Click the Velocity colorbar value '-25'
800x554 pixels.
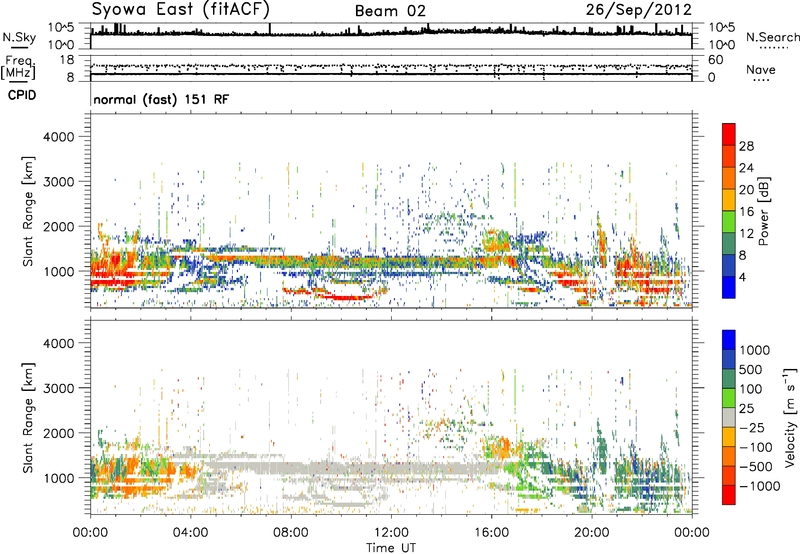[x=752, y=427]
